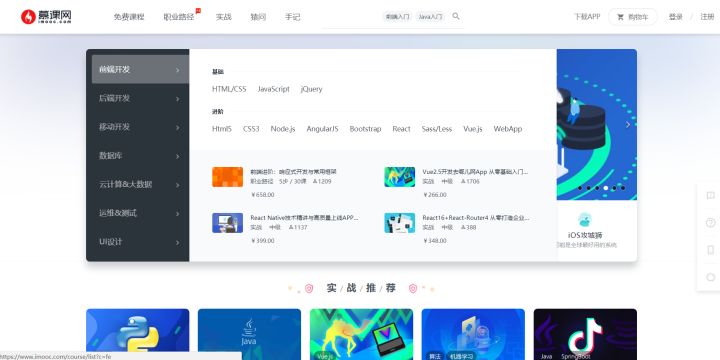Open 实战 in top navigation

(x=224, y=17)
